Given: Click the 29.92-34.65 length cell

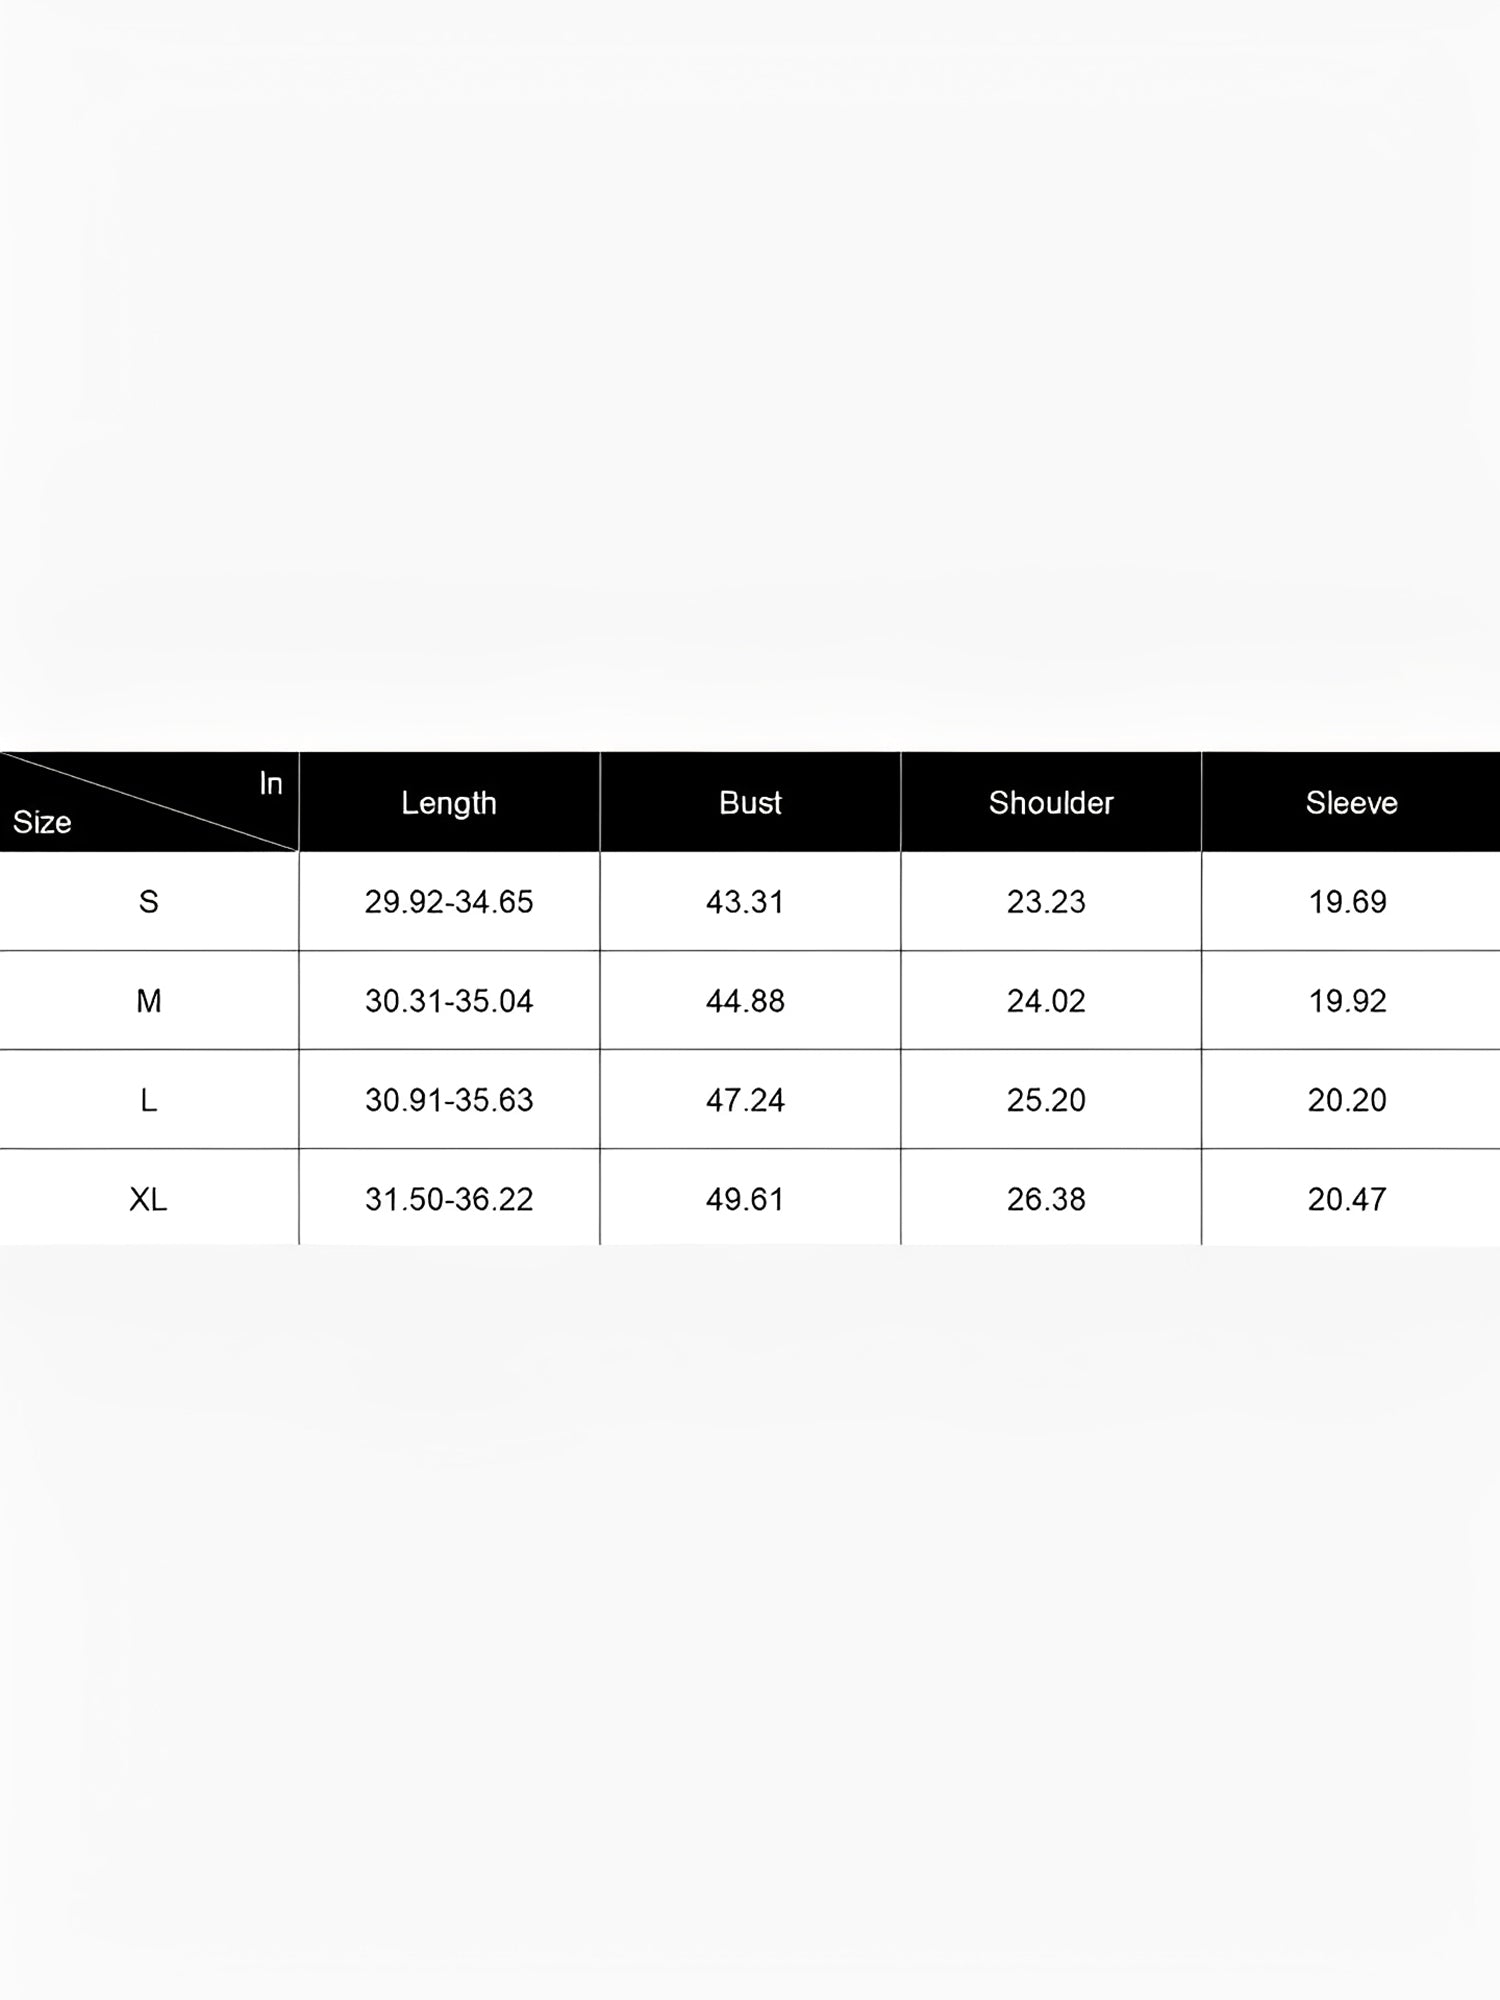Looking at the screenshot, I should coord(449,902).
